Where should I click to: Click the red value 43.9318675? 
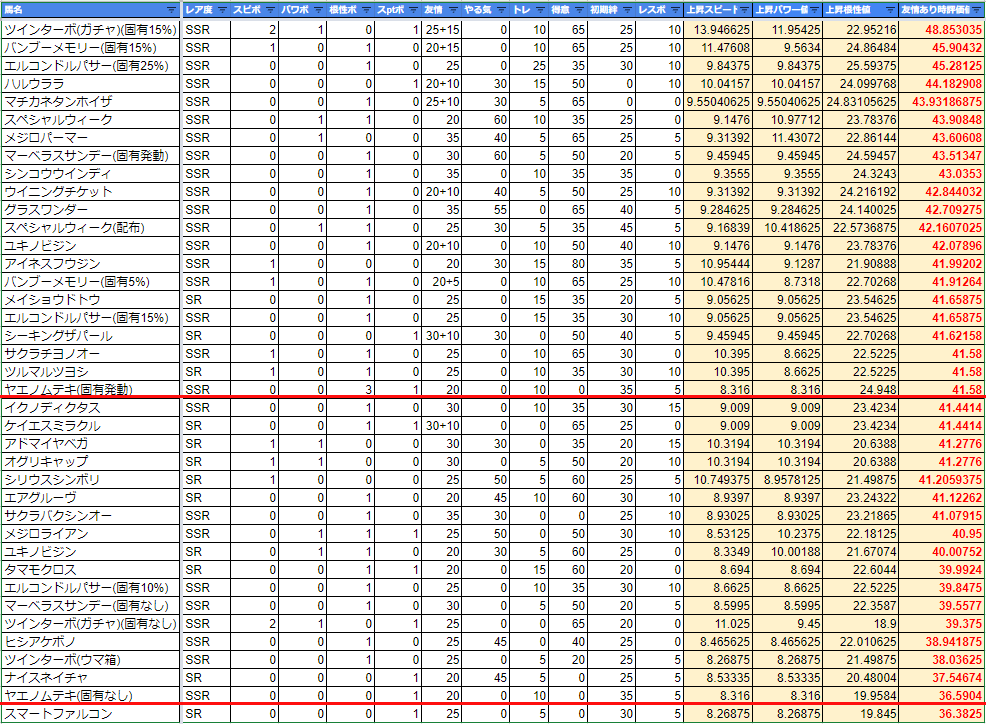[x=947, y=101]
